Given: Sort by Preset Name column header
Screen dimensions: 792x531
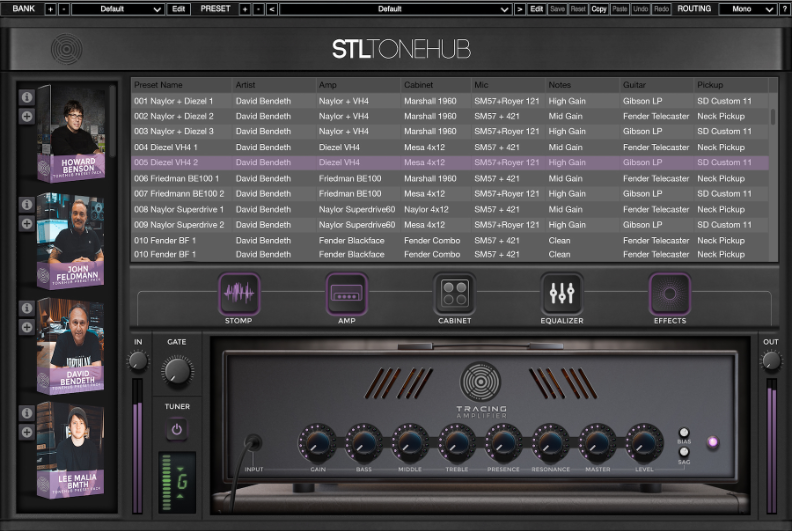Looking at the screenshot, I should [181, 85].
